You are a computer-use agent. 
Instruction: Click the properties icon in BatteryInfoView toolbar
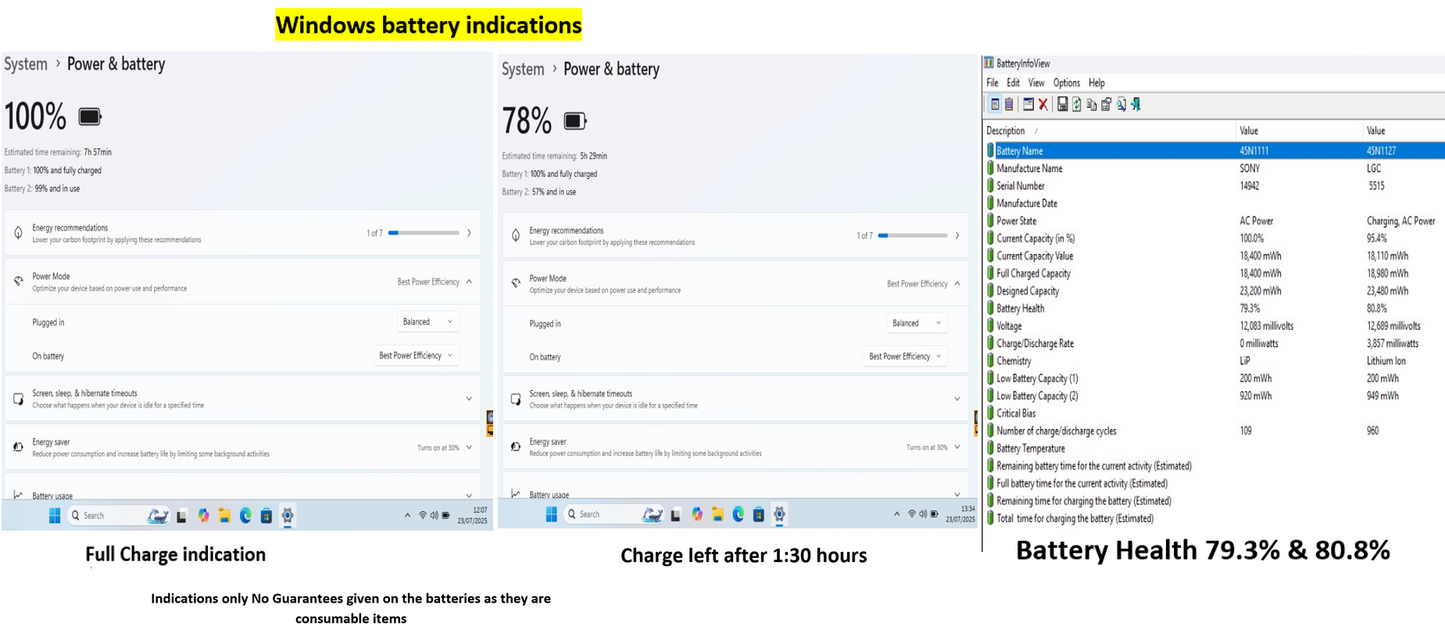[1106, 104]
